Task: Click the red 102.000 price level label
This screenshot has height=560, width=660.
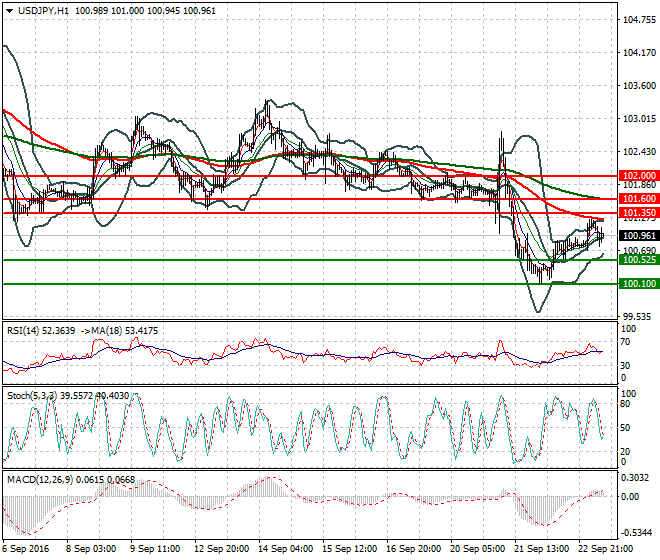Action: 638,175
